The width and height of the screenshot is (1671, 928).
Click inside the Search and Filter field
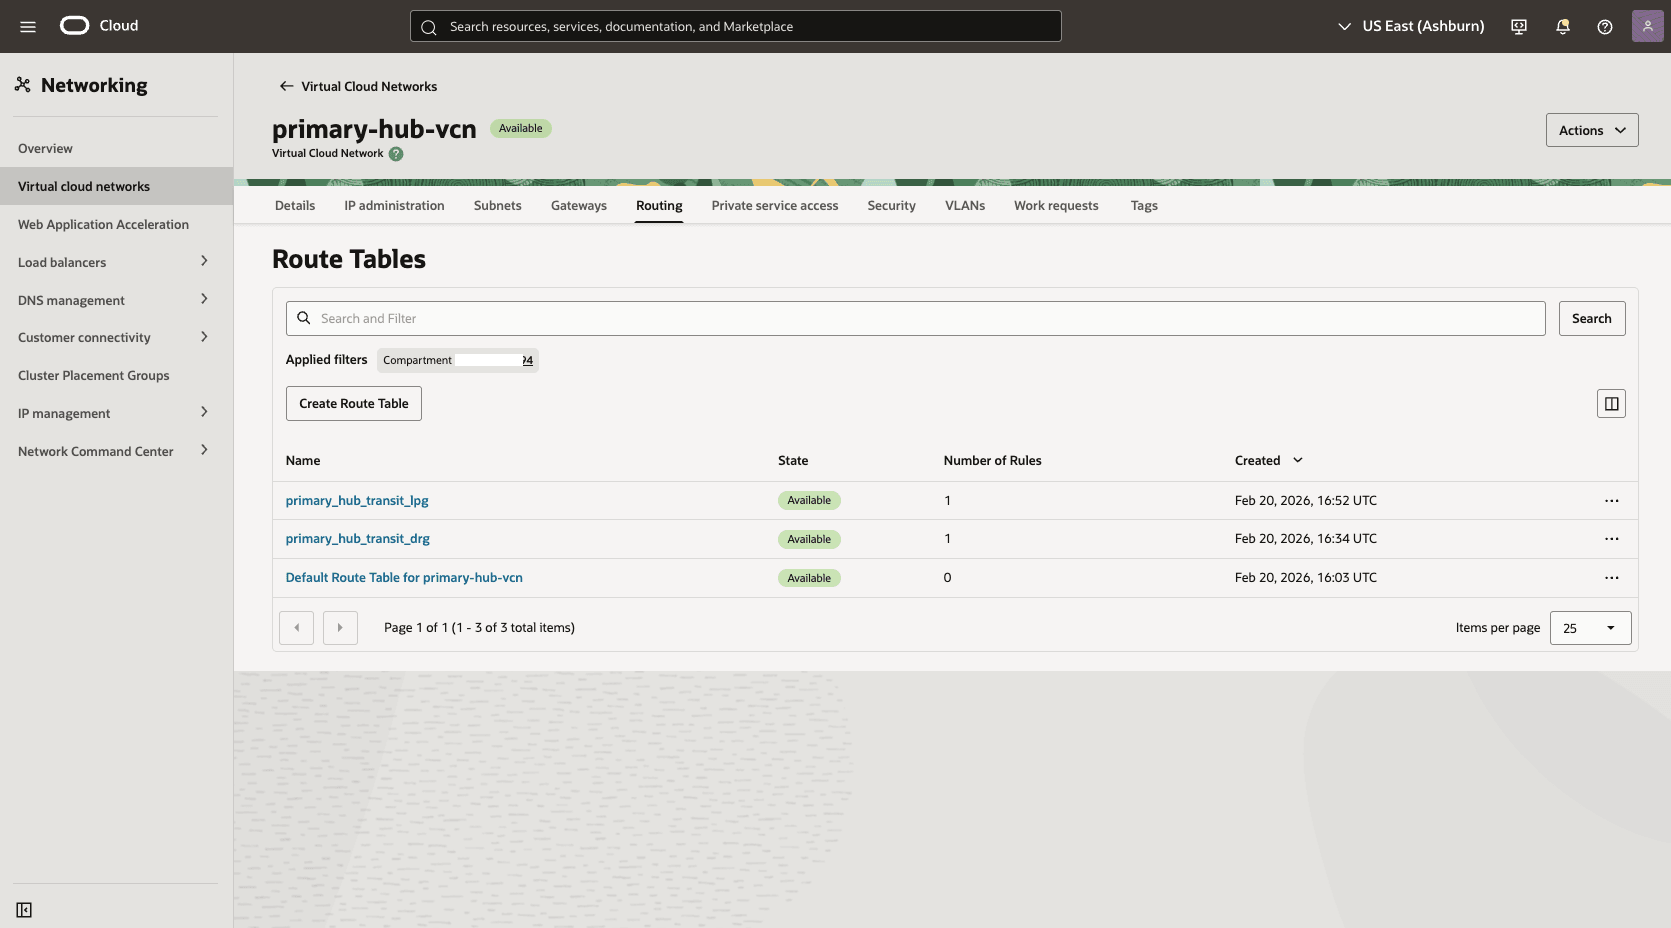700,318
